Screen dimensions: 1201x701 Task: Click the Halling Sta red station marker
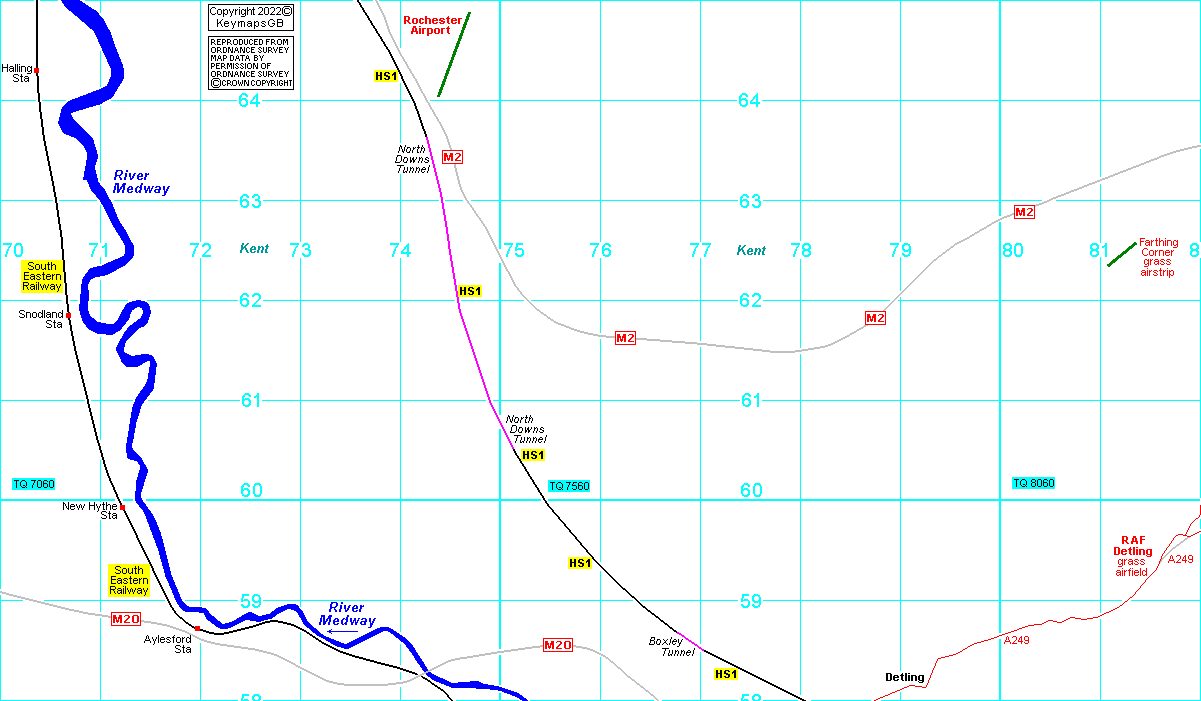[37, 70]
